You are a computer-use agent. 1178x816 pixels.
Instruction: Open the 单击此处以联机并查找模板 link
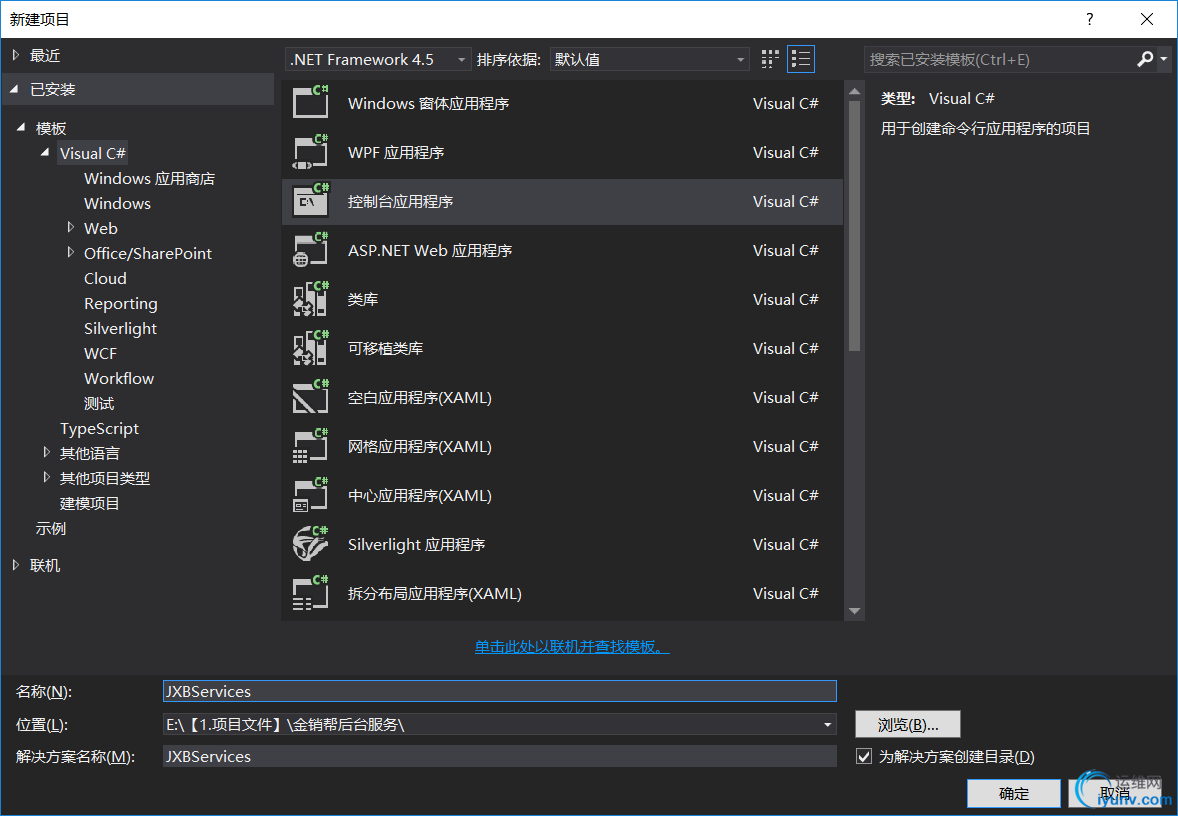572,646
